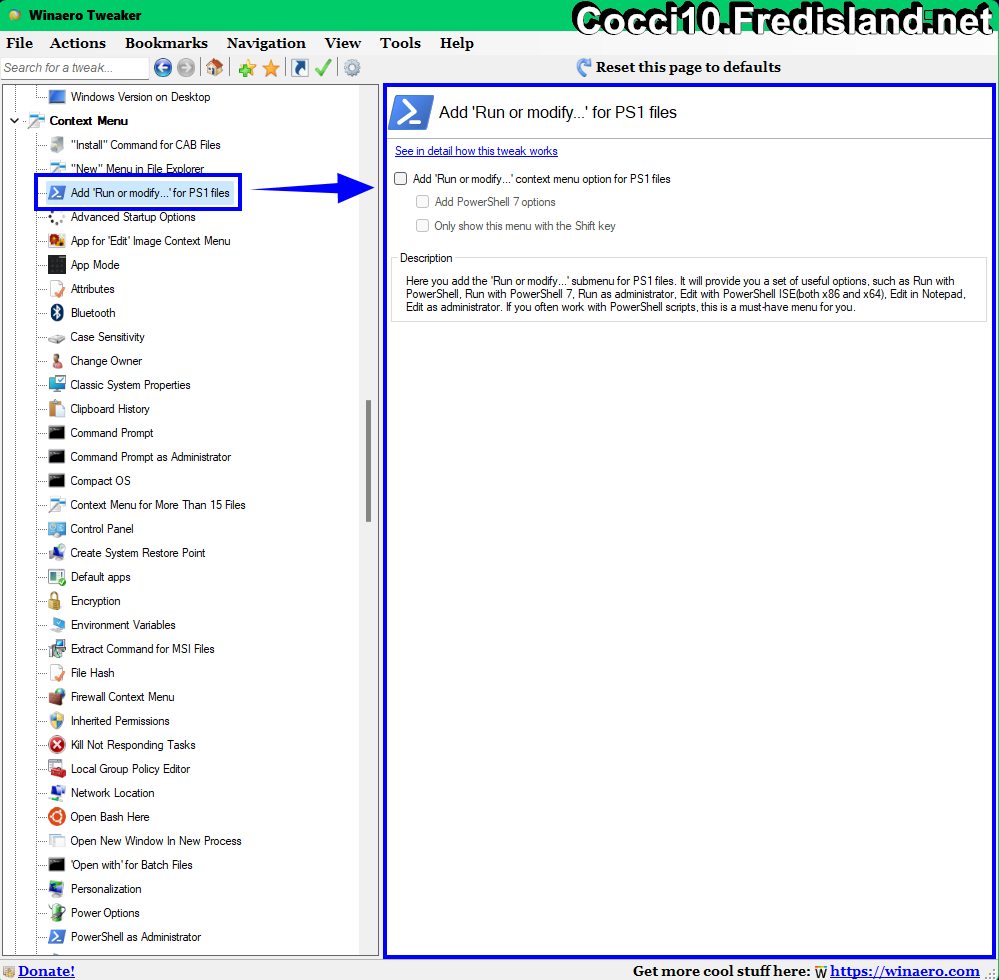Open the Help menu

pyautogui.click(x=457, y=43)
